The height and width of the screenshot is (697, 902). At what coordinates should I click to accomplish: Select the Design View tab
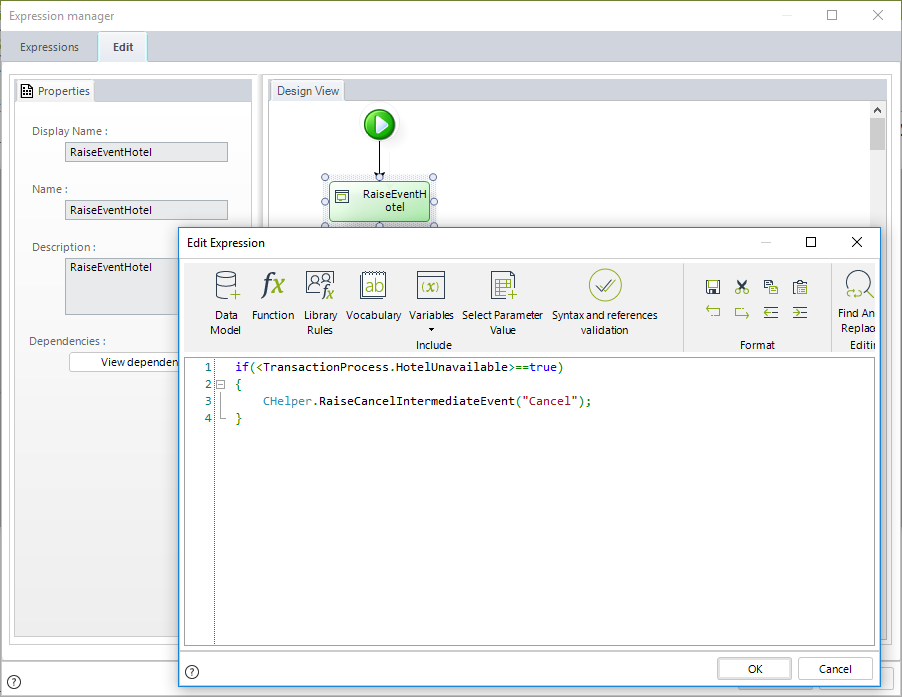click(308, 91)
